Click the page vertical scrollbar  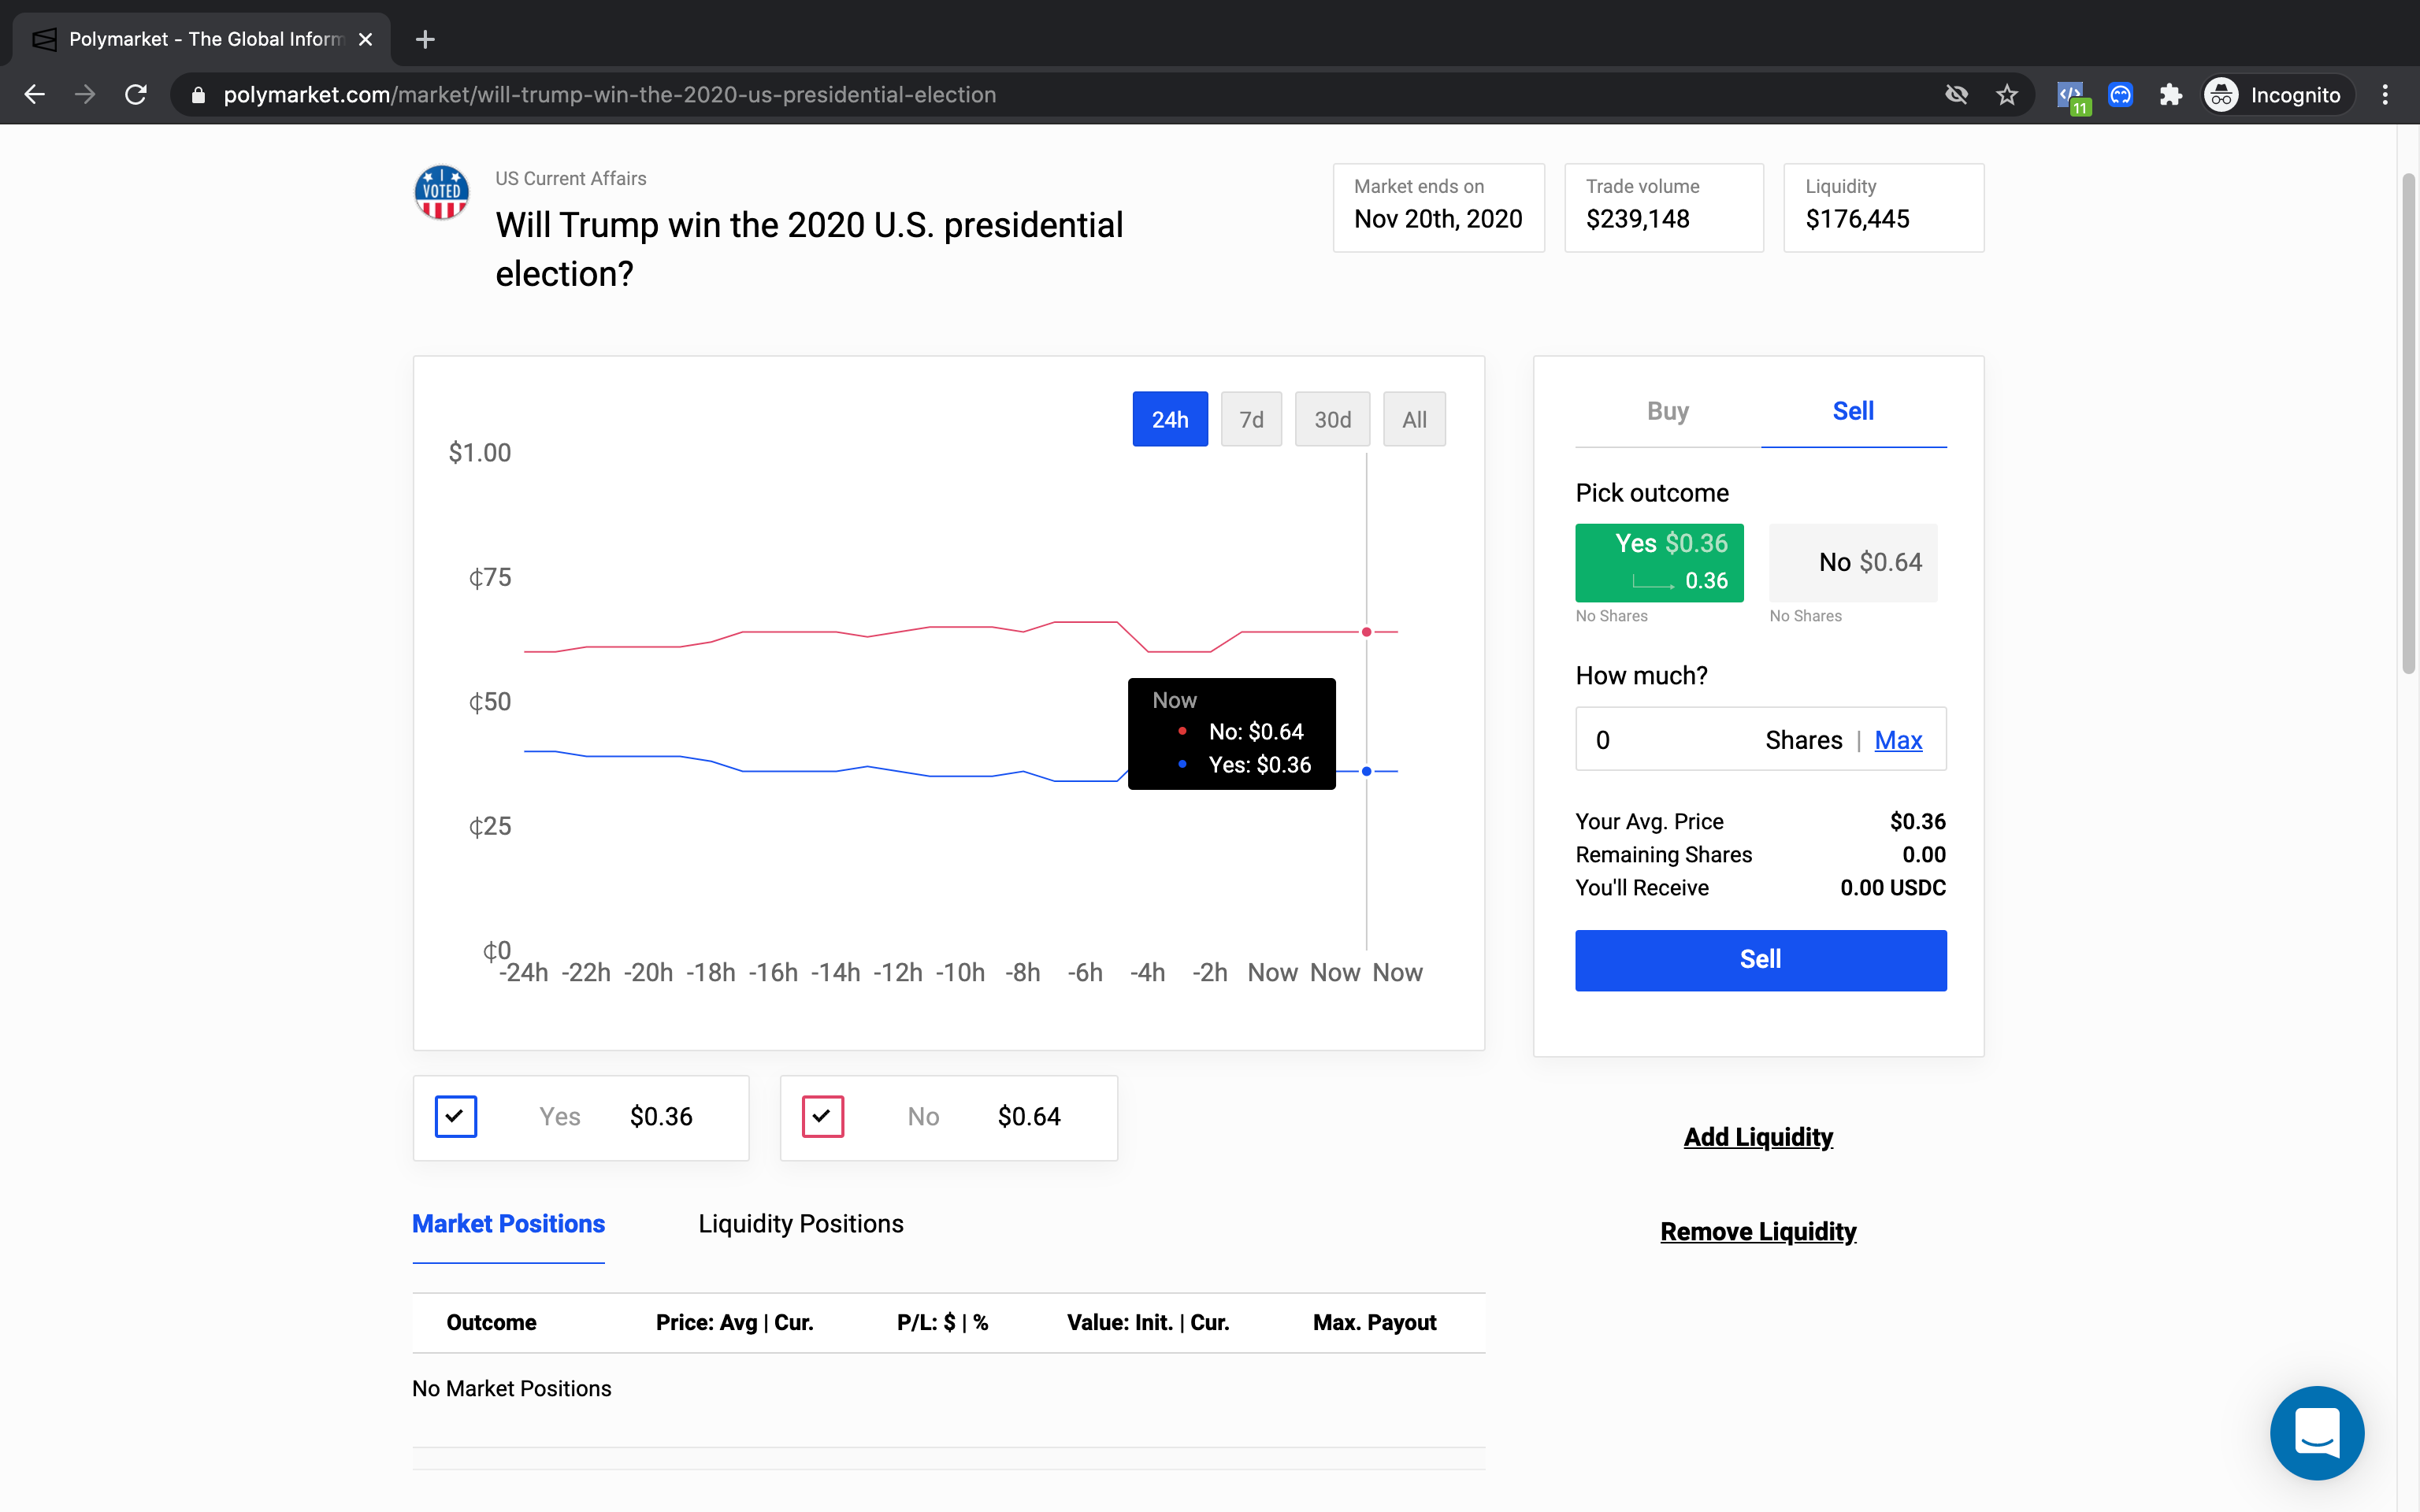(2408, 424)
